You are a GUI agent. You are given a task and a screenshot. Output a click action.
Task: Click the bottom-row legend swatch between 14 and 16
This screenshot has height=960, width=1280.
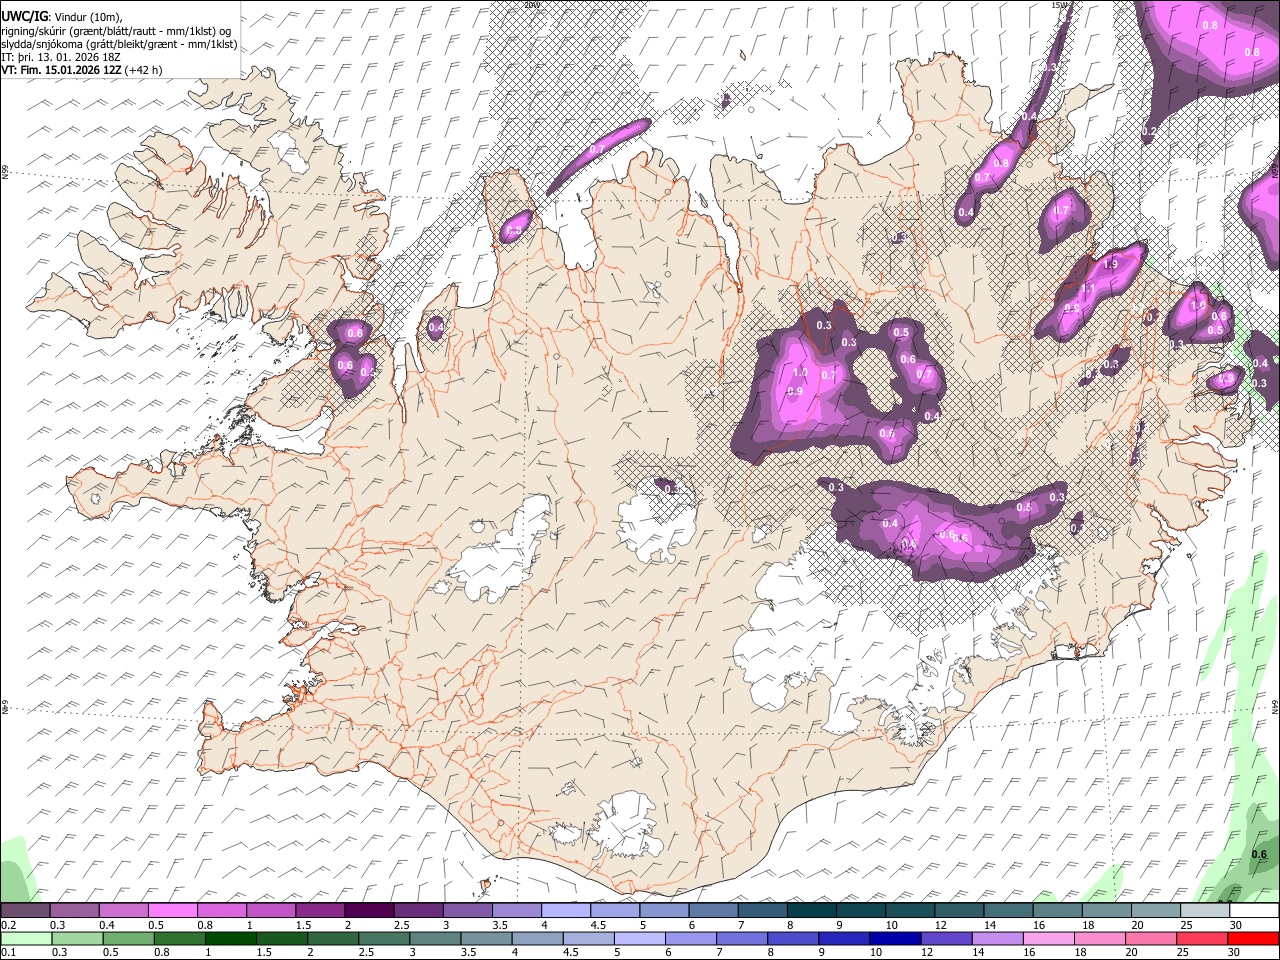tap(997, 938)
